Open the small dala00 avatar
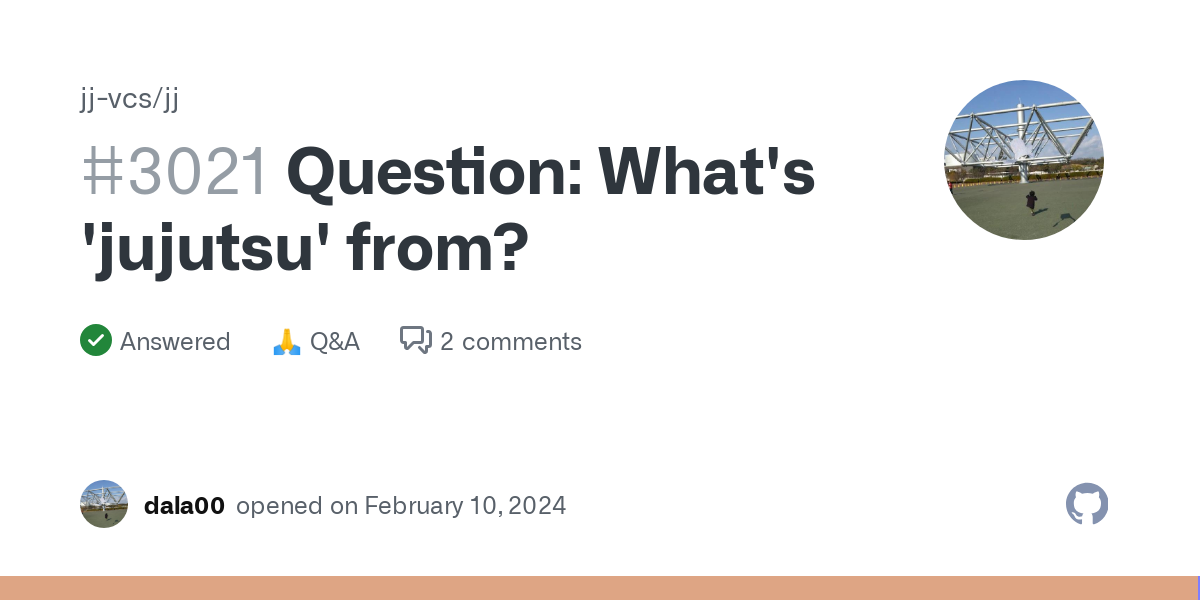Viewport: 1200px width, 600px height. point(104,505)
